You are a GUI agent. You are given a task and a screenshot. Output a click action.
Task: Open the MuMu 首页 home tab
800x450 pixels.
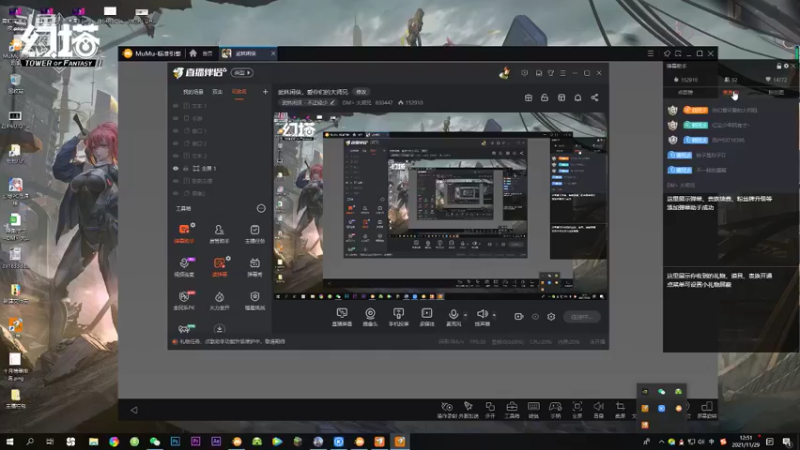pos(202,53)
